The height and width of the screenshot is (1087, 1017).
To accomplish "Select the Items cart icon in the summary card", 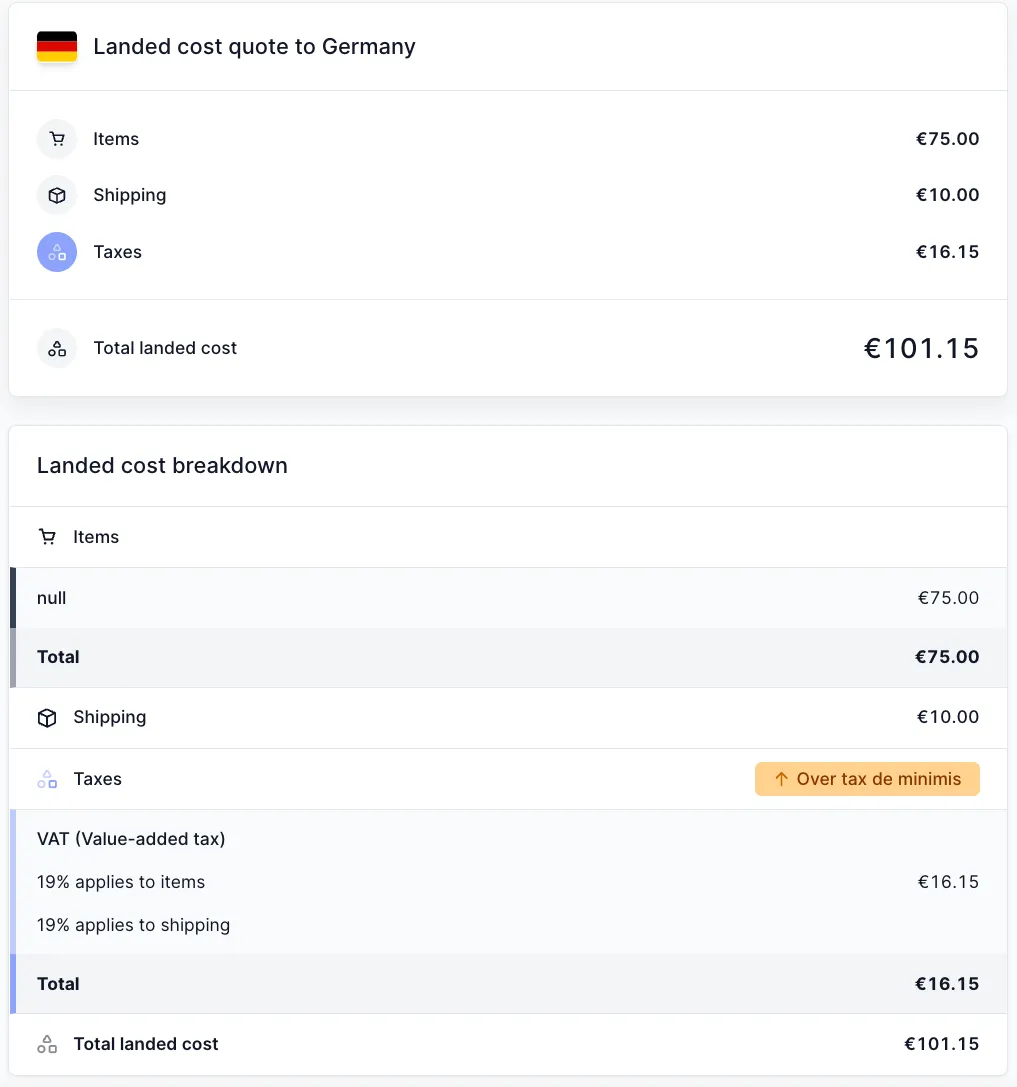I will click(x=56, y=139).
